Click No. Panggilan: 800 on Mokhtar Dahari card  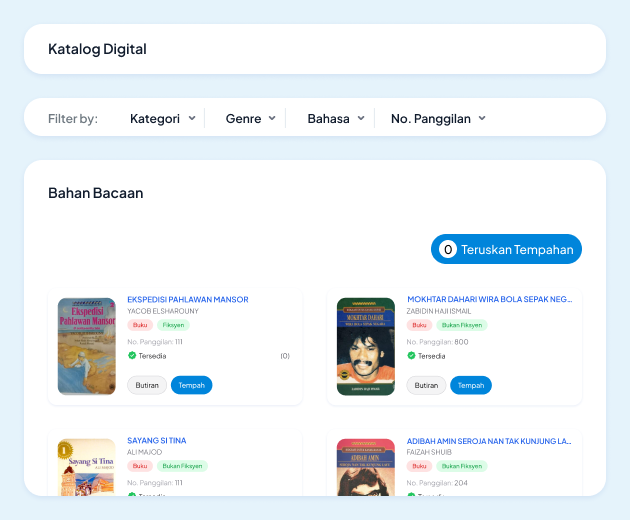pyautogui.click(x=437, y=342)
